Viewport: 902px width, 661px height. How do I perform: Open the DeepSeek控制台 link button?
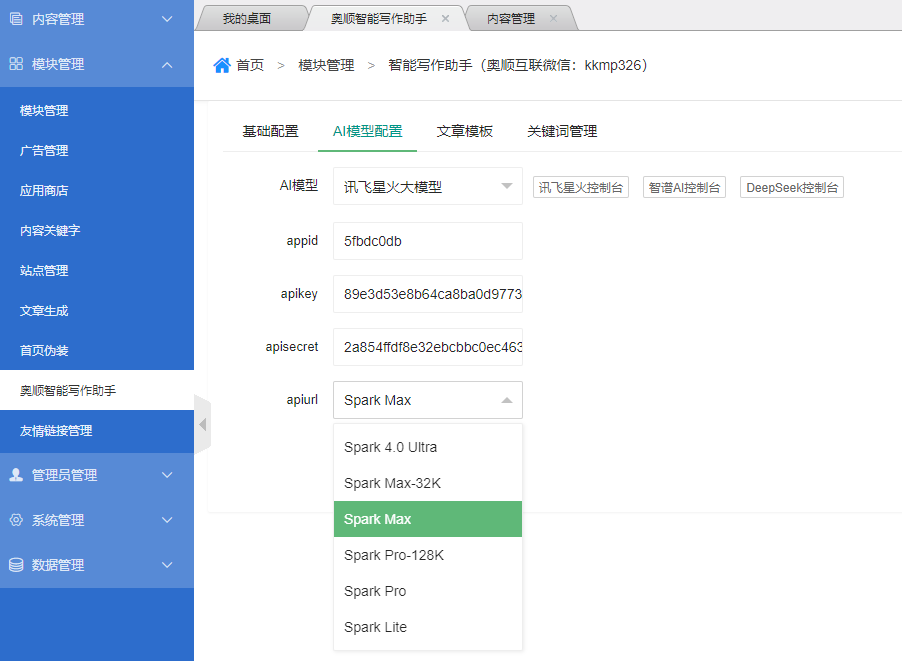click(791, 187)
